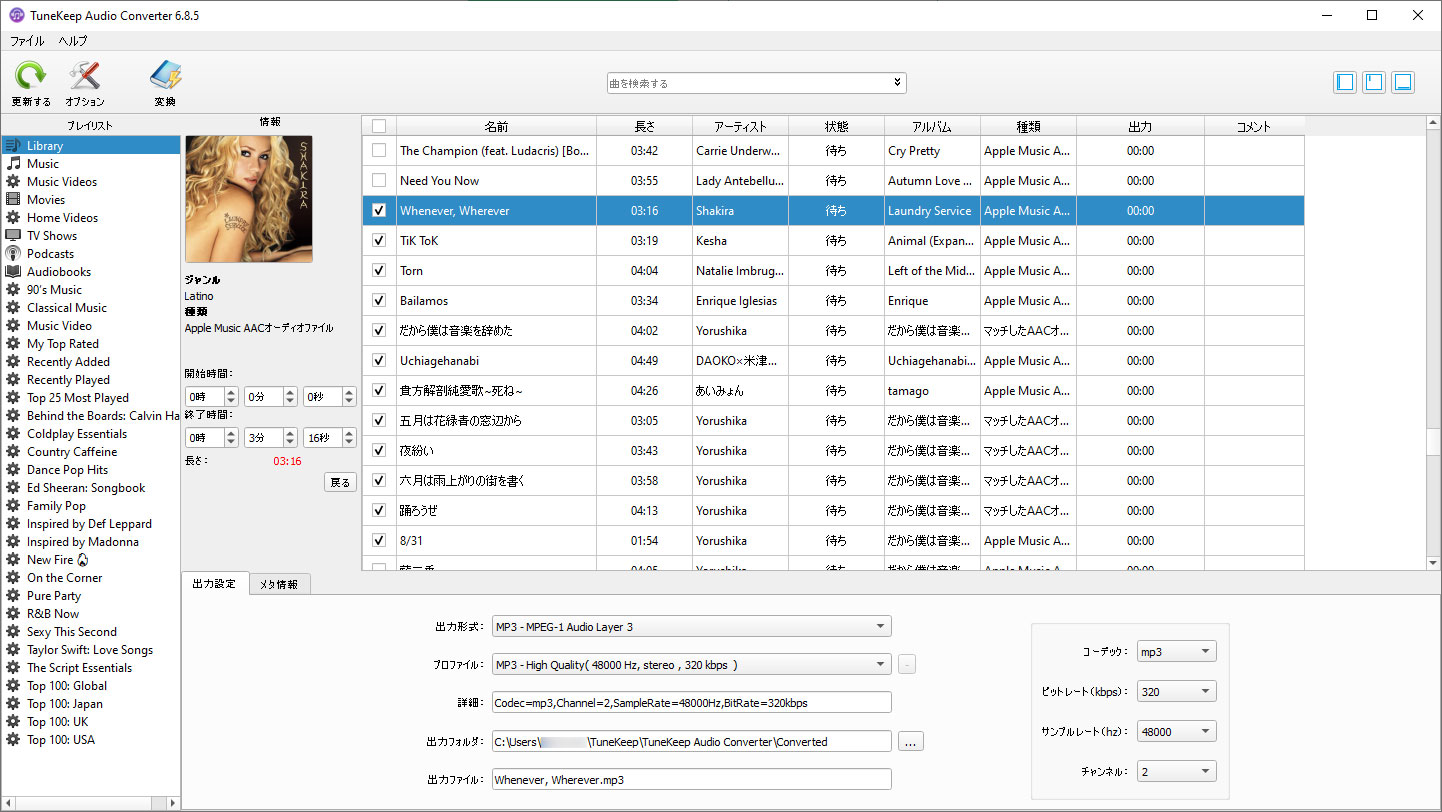Switch to the first layout view icon

(1345, 82)
